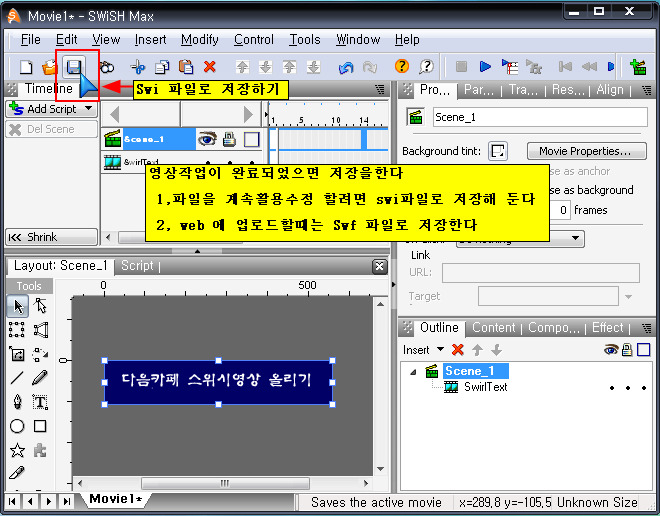This screenshot has height=516, width=660.
Task: Toggle eye icon in Outline panel header
Action: coord(611,349)
